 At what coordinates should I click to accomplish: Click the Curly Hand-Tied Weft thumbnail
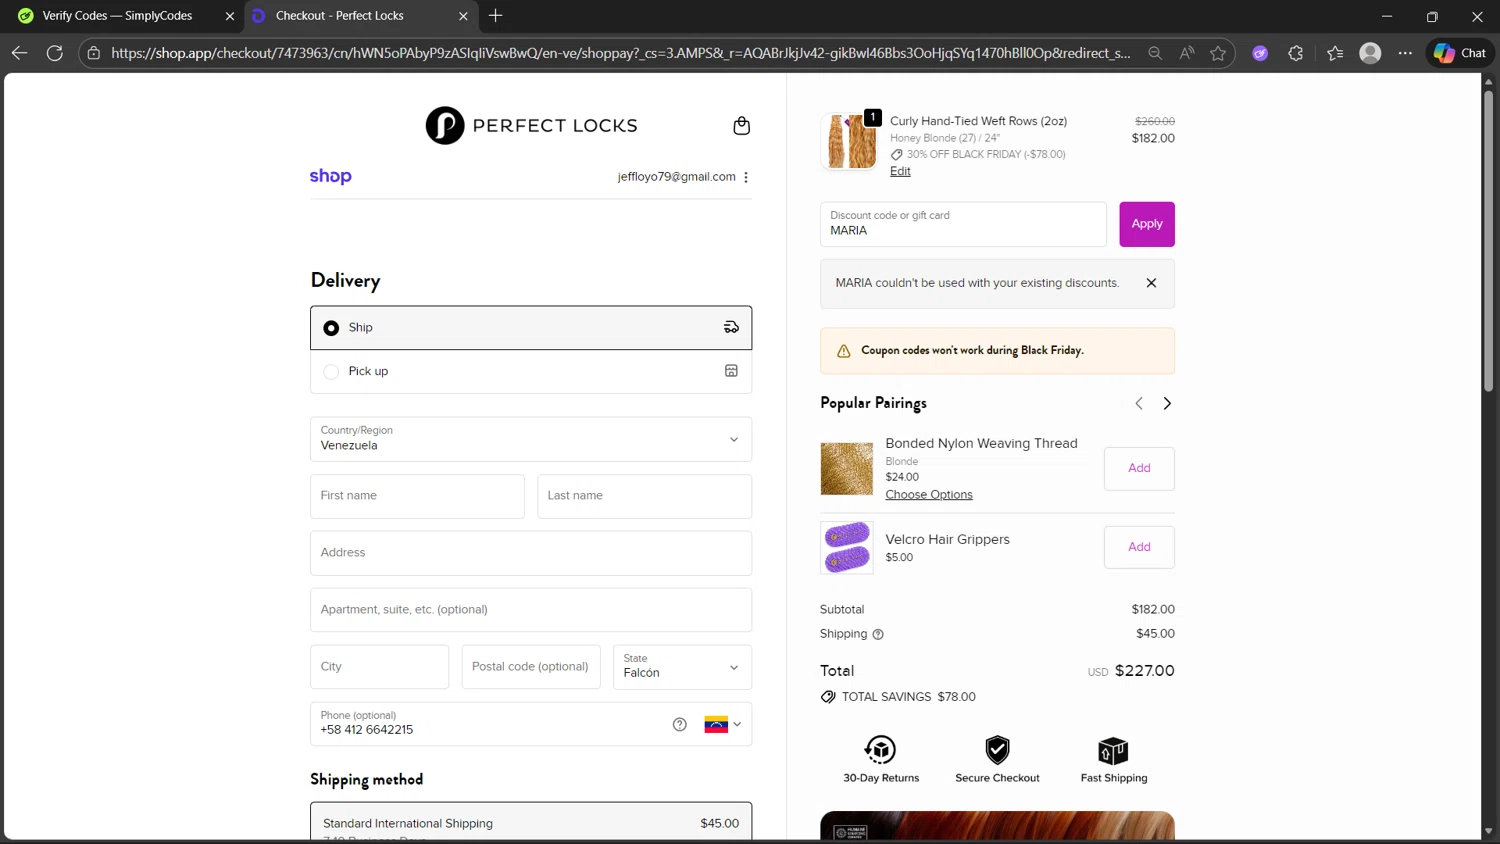(x=850, y=141)
